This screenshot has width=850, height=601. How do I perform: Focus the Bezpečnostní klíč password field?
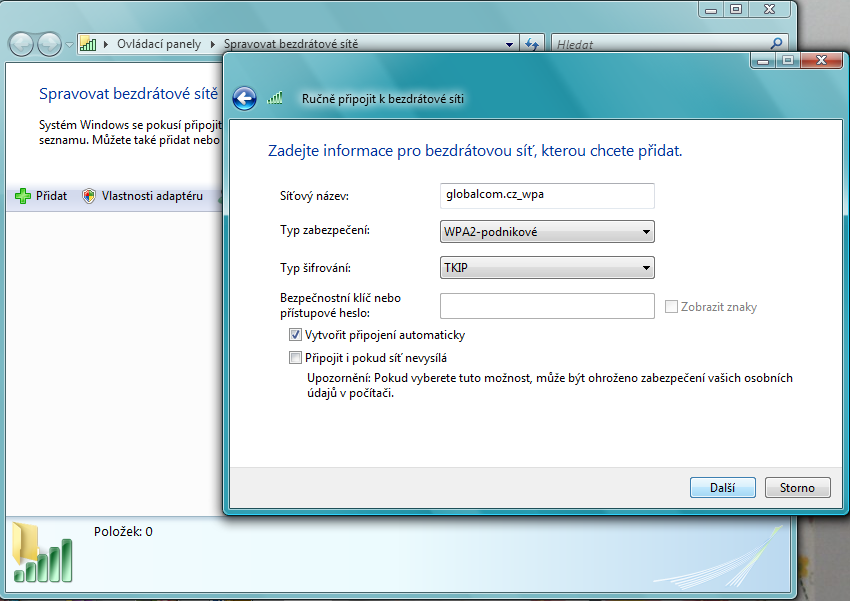(x=547, y=306)
